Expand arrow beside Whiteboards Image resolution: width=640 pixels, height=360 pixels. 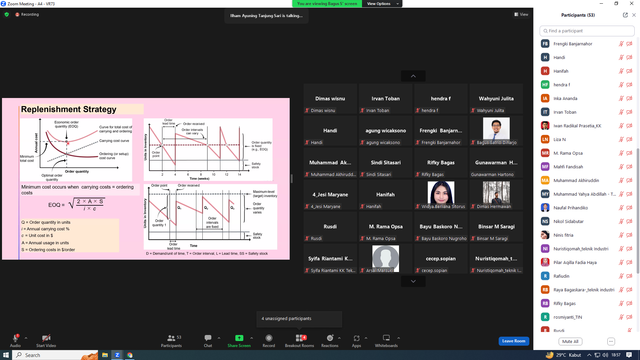(398, 338)
